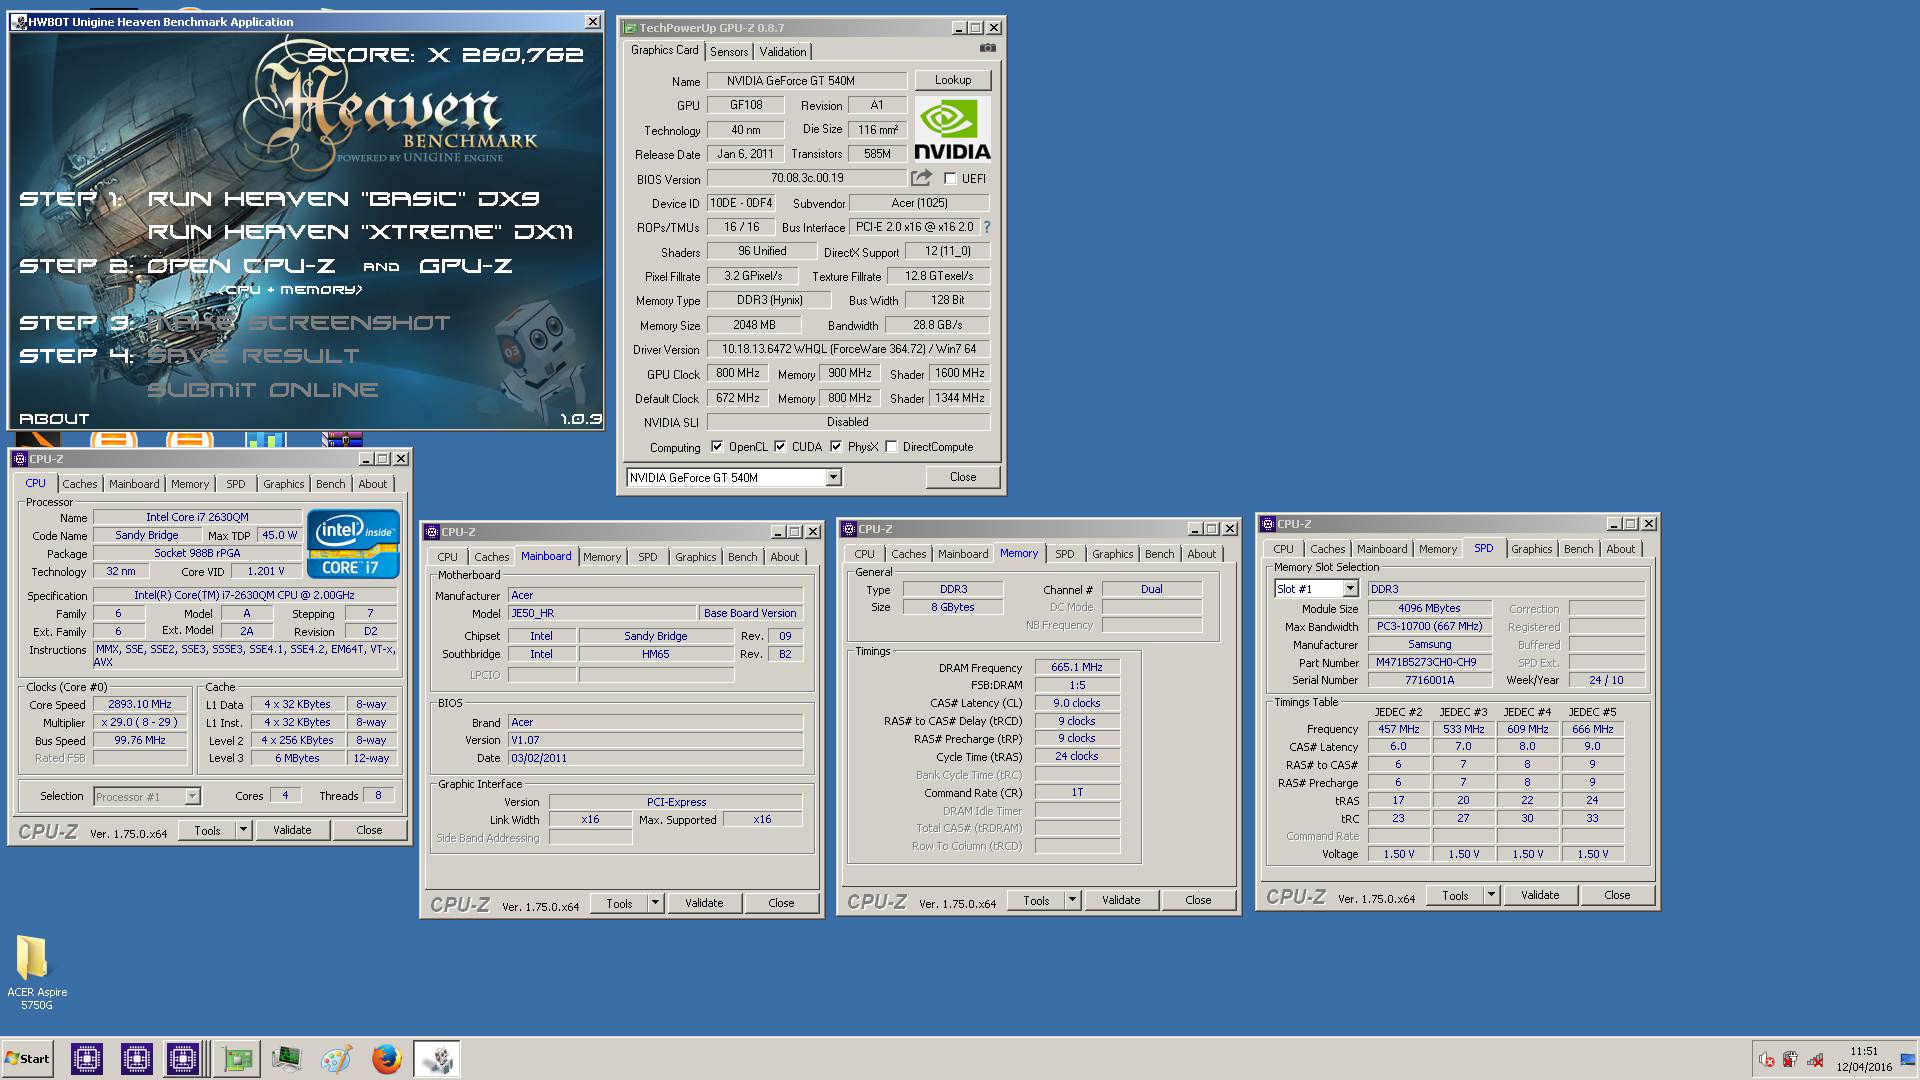Click RUN HEAVEN "XTREME" DX11
The image size is (1920, 1080).
pos(360,232)
